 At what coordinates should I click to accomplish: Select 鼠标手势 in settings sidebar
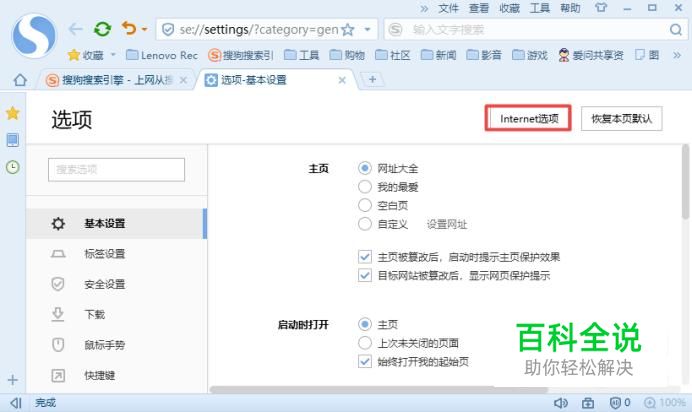pos(117,345)
